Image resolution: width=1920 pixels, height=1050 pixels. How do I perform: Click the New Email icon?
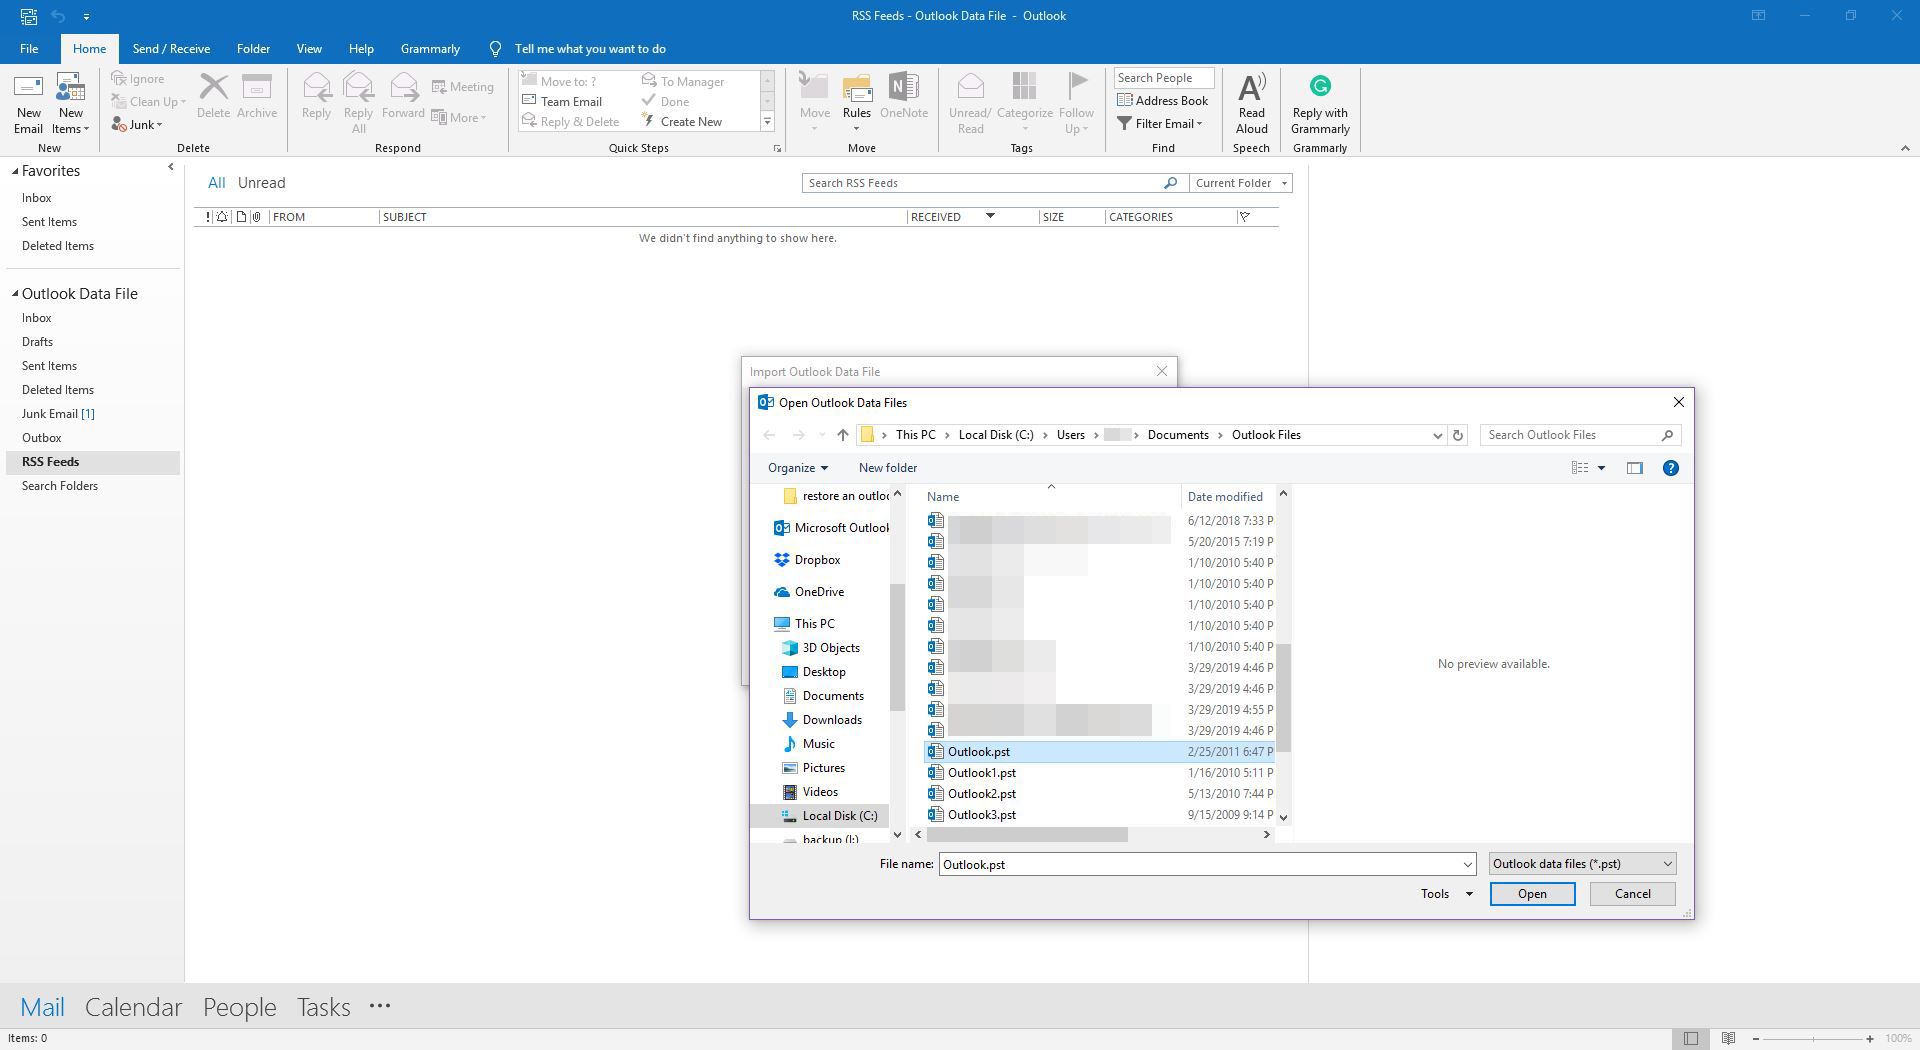[x=28, y=103]
